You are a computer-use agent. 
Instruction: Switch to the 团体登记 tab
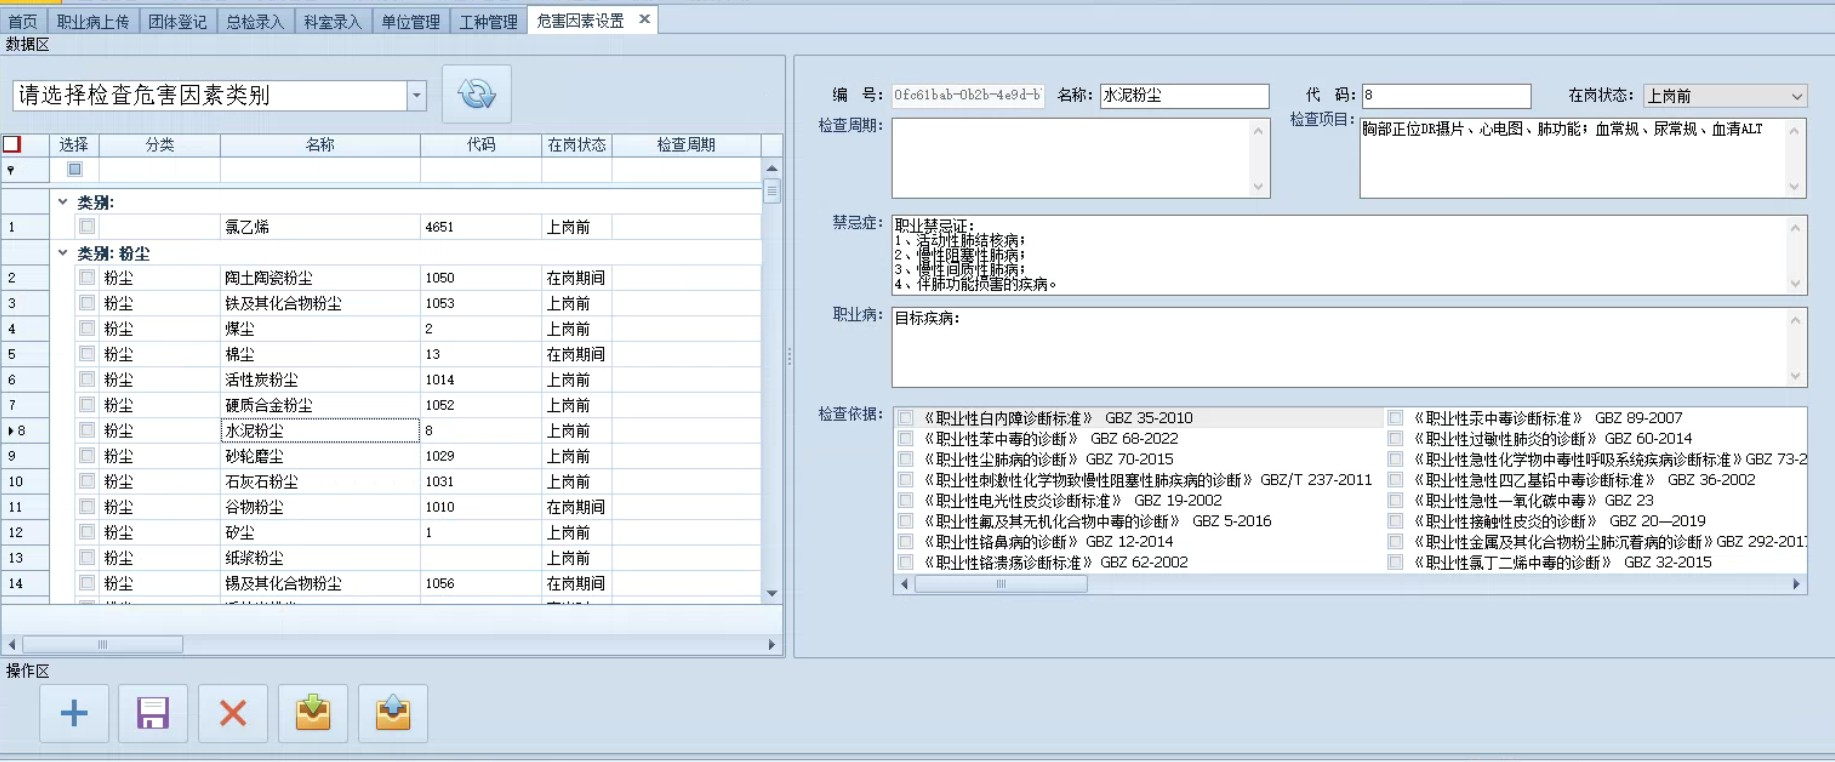tap(177, 21)
